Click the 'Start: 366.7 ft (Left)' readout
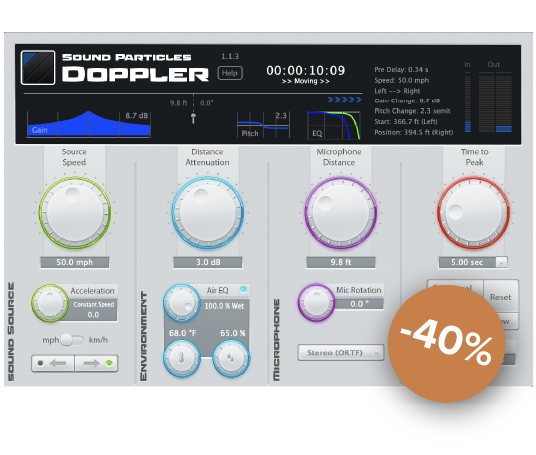Screen dimensions: 536x455 [x=406, y=121]
